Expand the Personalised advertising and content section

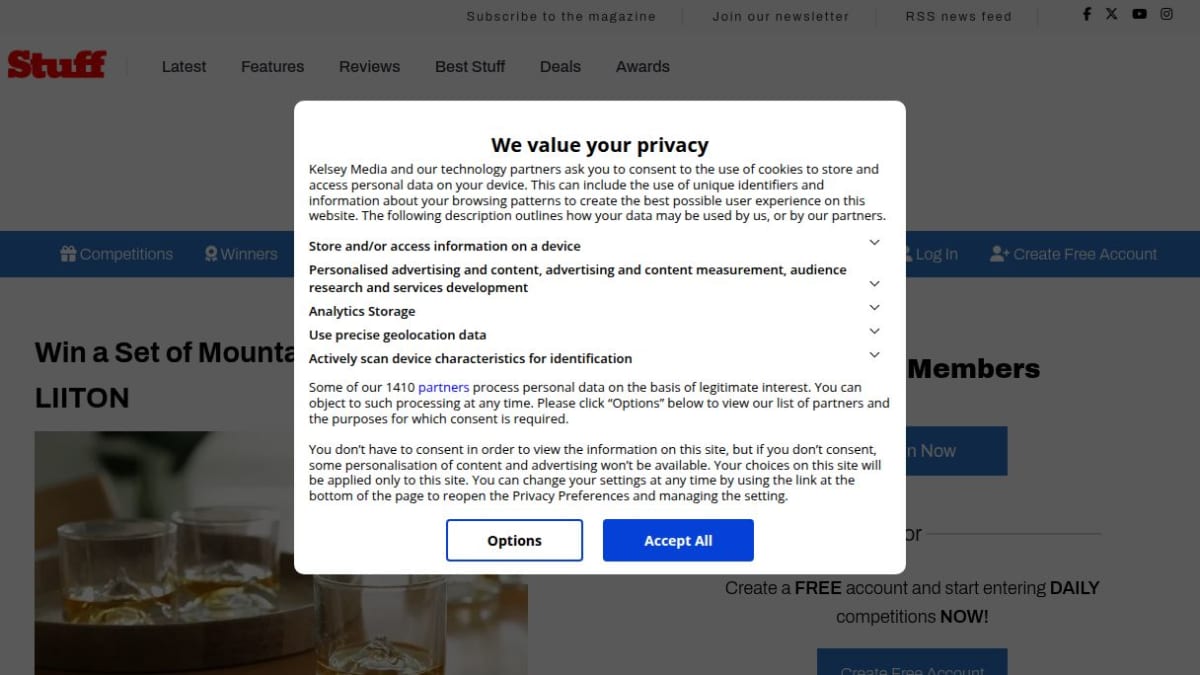pyautogui.click(x=874, y=284)
